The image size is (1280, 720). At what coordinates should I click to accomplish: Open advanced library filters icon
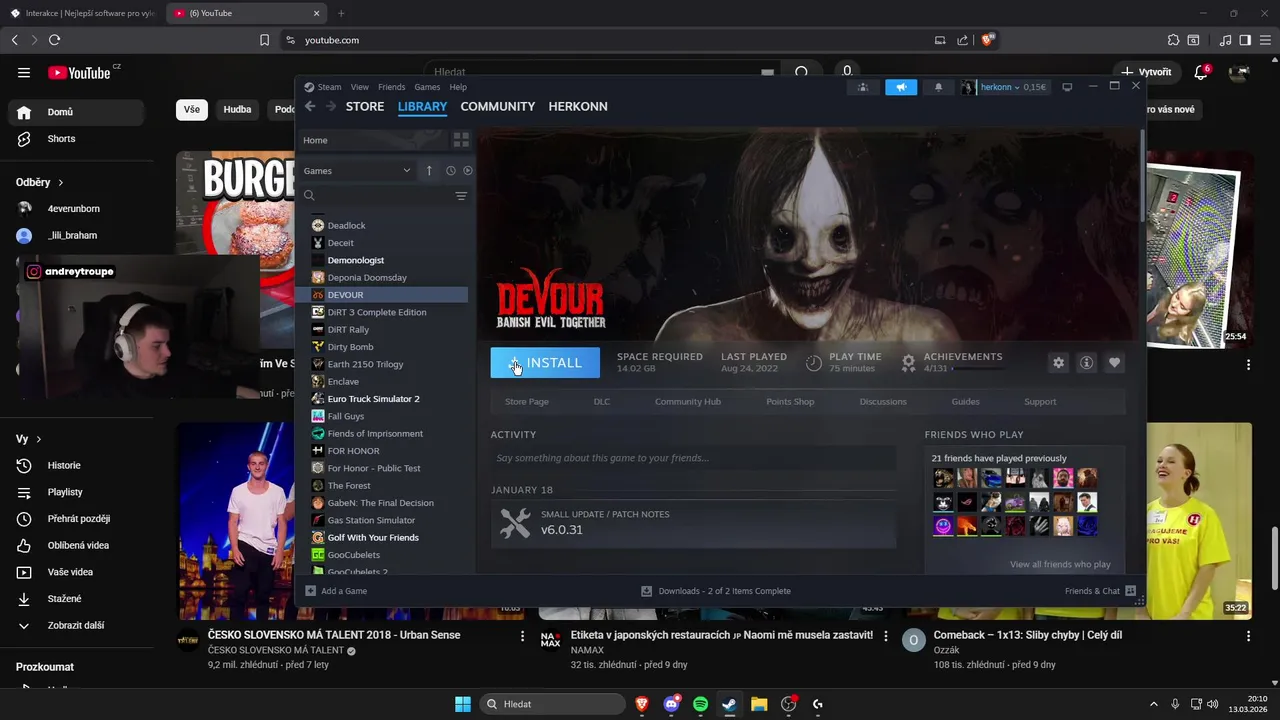(x=461, y=196)
